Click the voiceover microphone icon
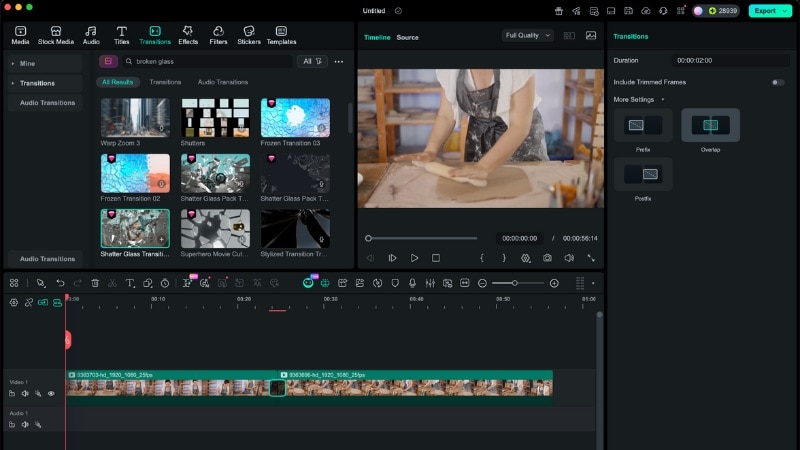800x450 pixels. 413,283
